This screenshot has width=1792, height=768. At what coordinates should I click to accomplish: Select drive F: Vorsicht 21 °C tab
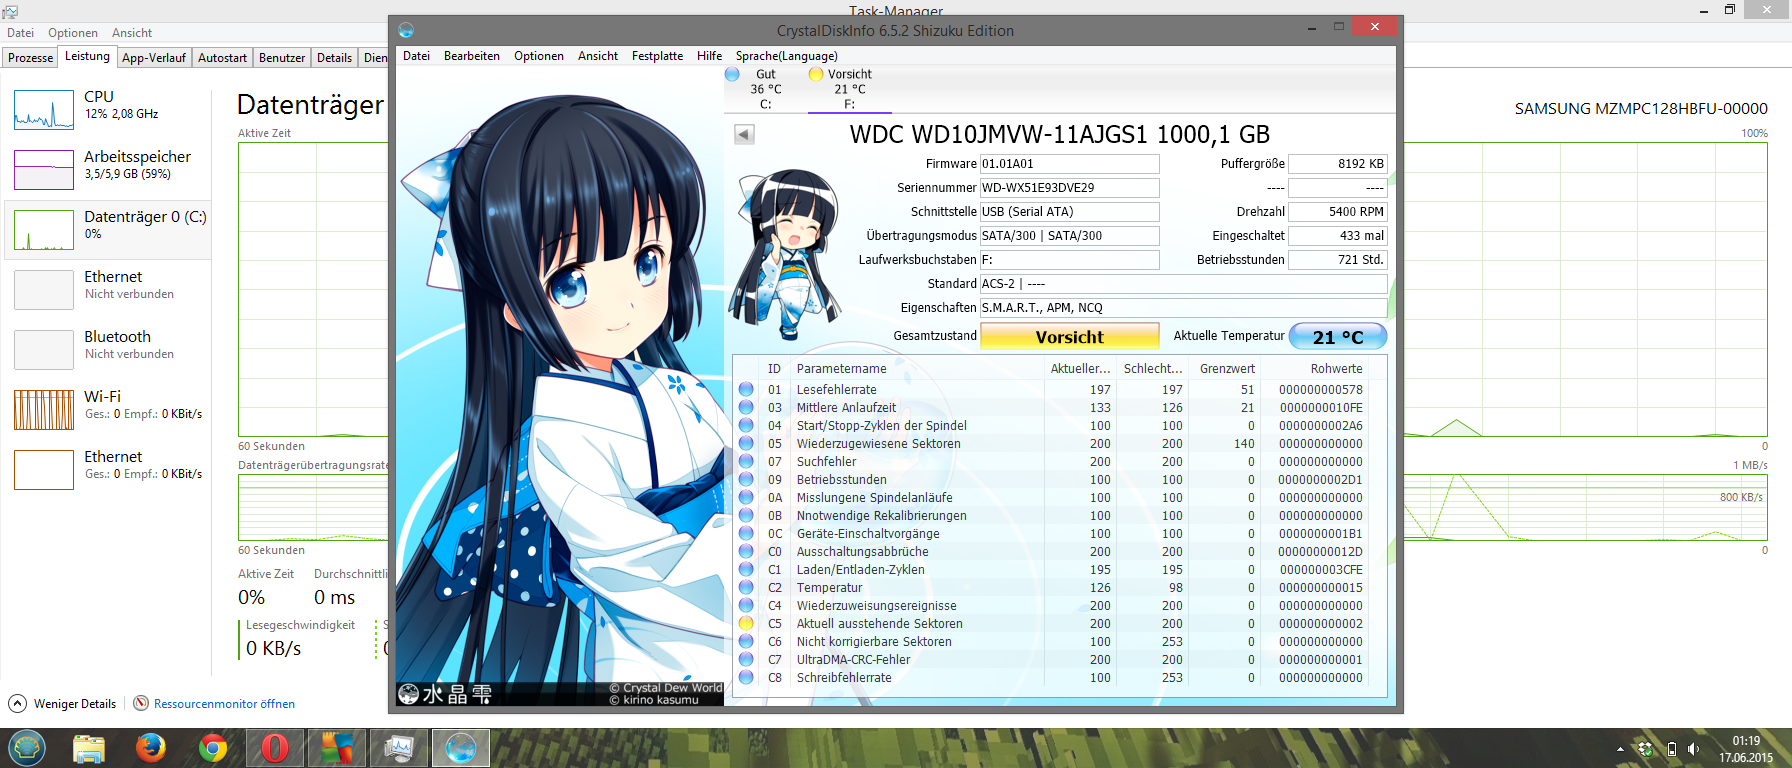[x=849, y=89]
